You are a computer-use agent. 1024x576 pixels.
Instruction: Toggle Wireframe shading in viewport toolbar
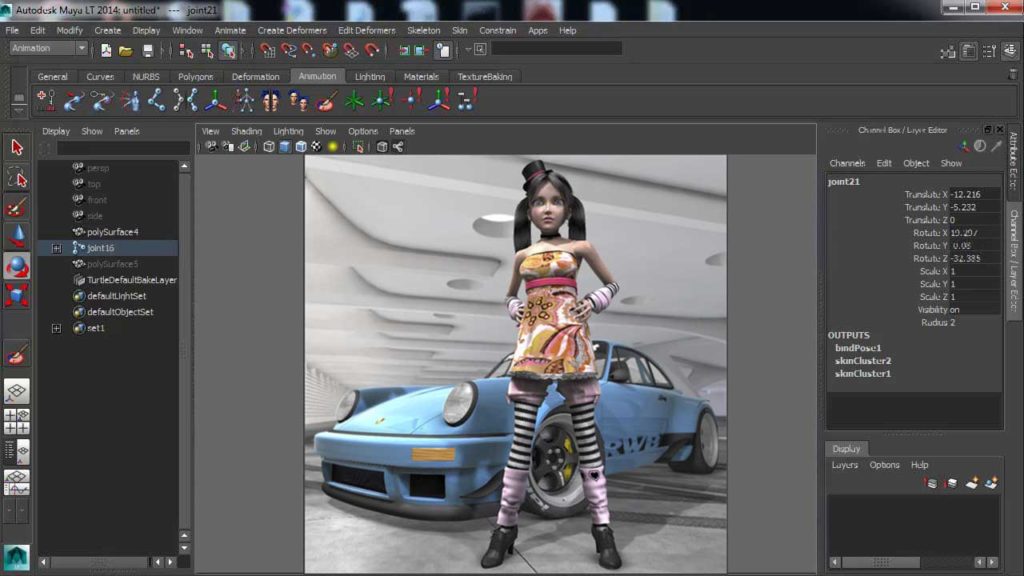point(268,147)
